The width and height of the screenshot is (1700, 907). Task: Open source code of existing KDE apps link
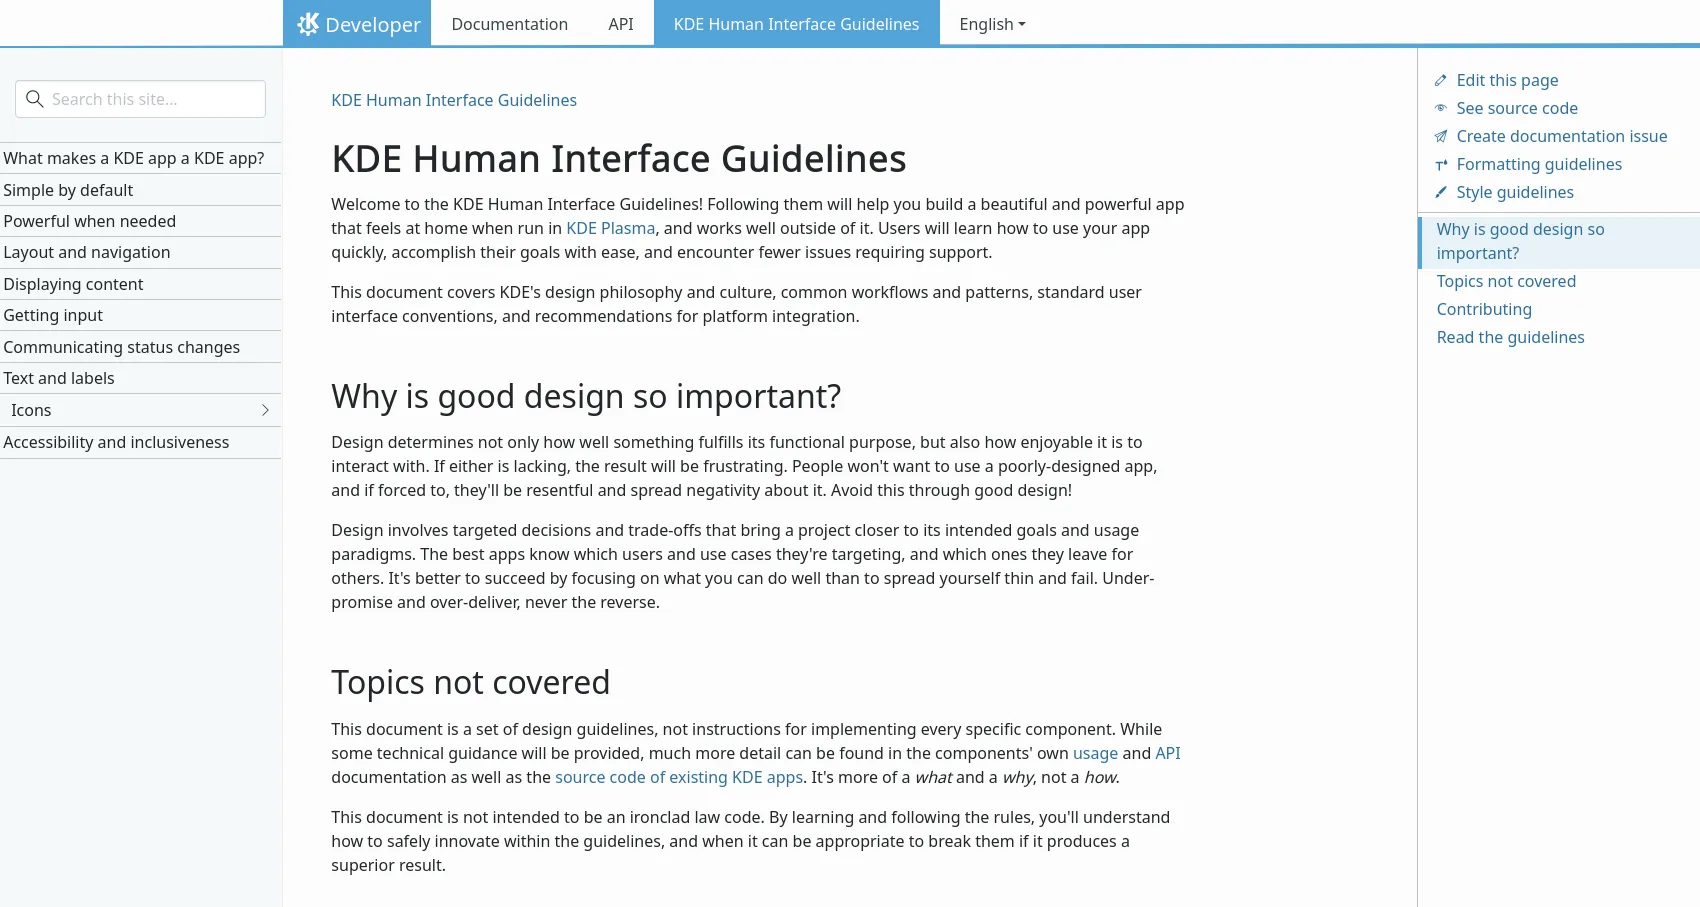[679, 777]
